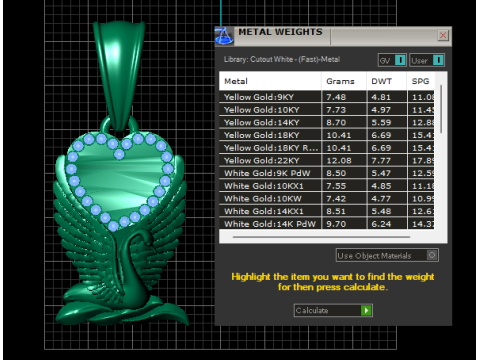
Task: Select the Yellow Gold:9KY row
Action: coord(327,97)
